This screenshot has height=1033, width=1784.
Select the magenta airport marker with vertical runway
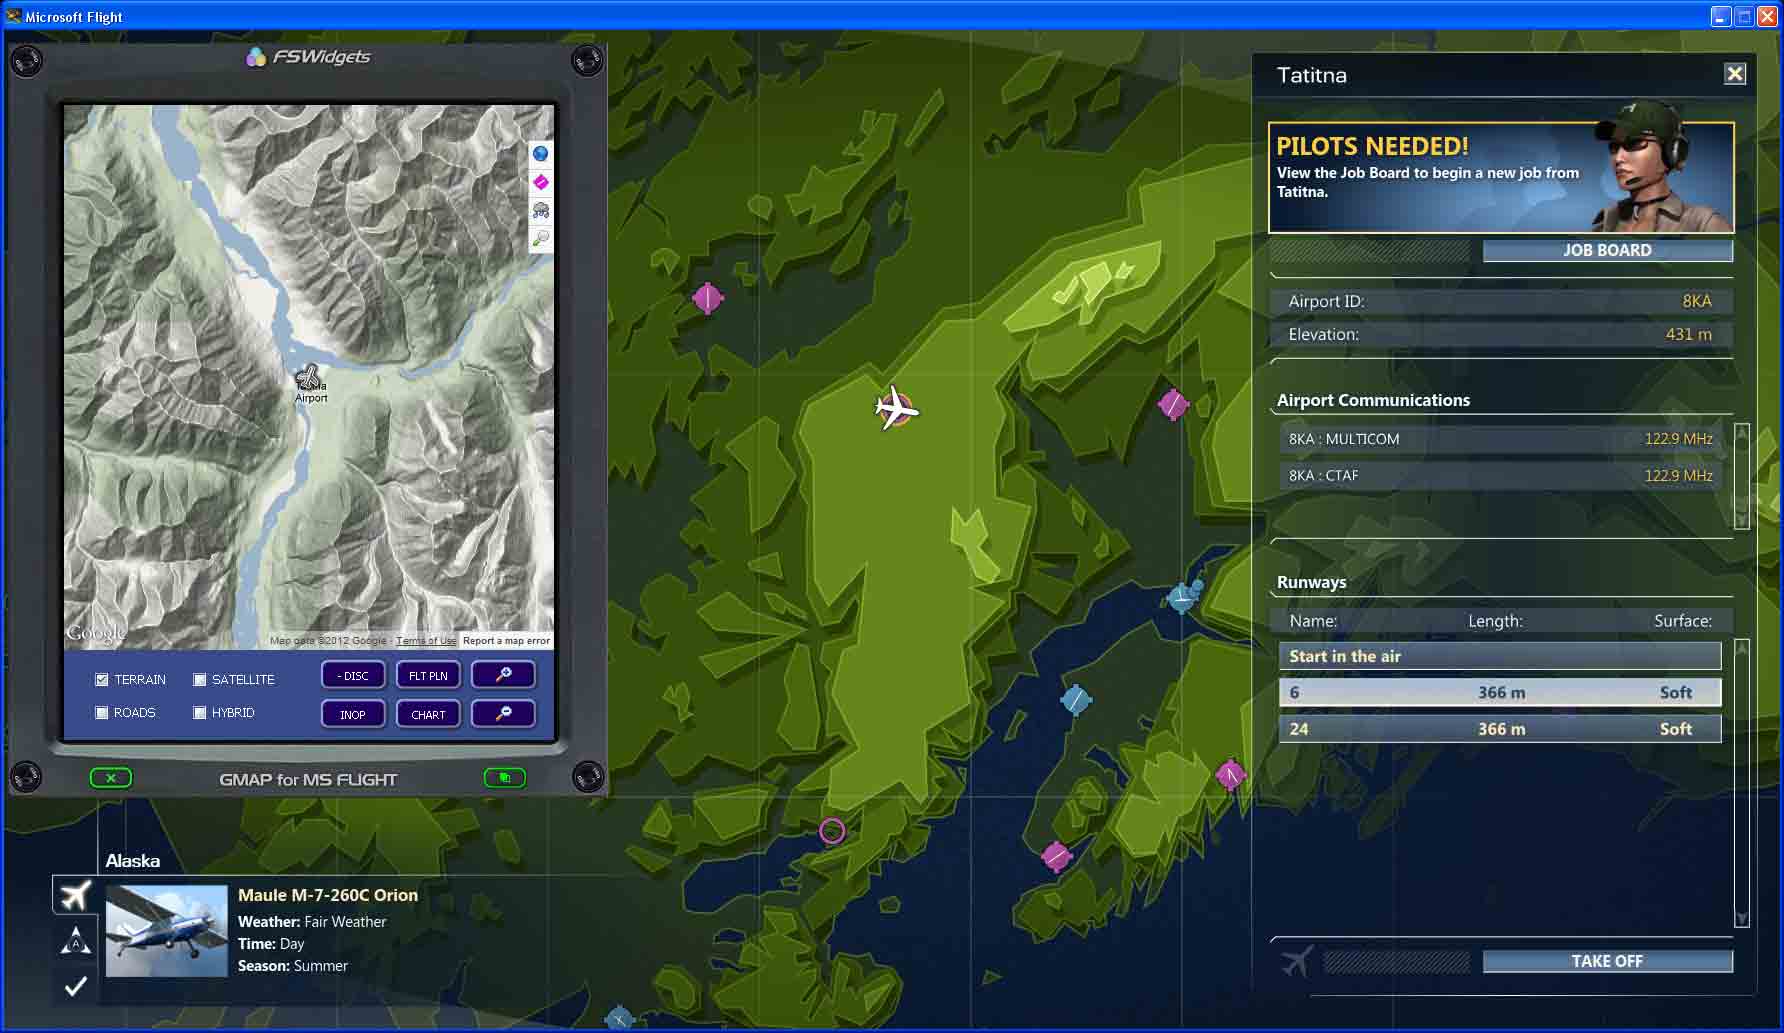click(x=708, y=298)
